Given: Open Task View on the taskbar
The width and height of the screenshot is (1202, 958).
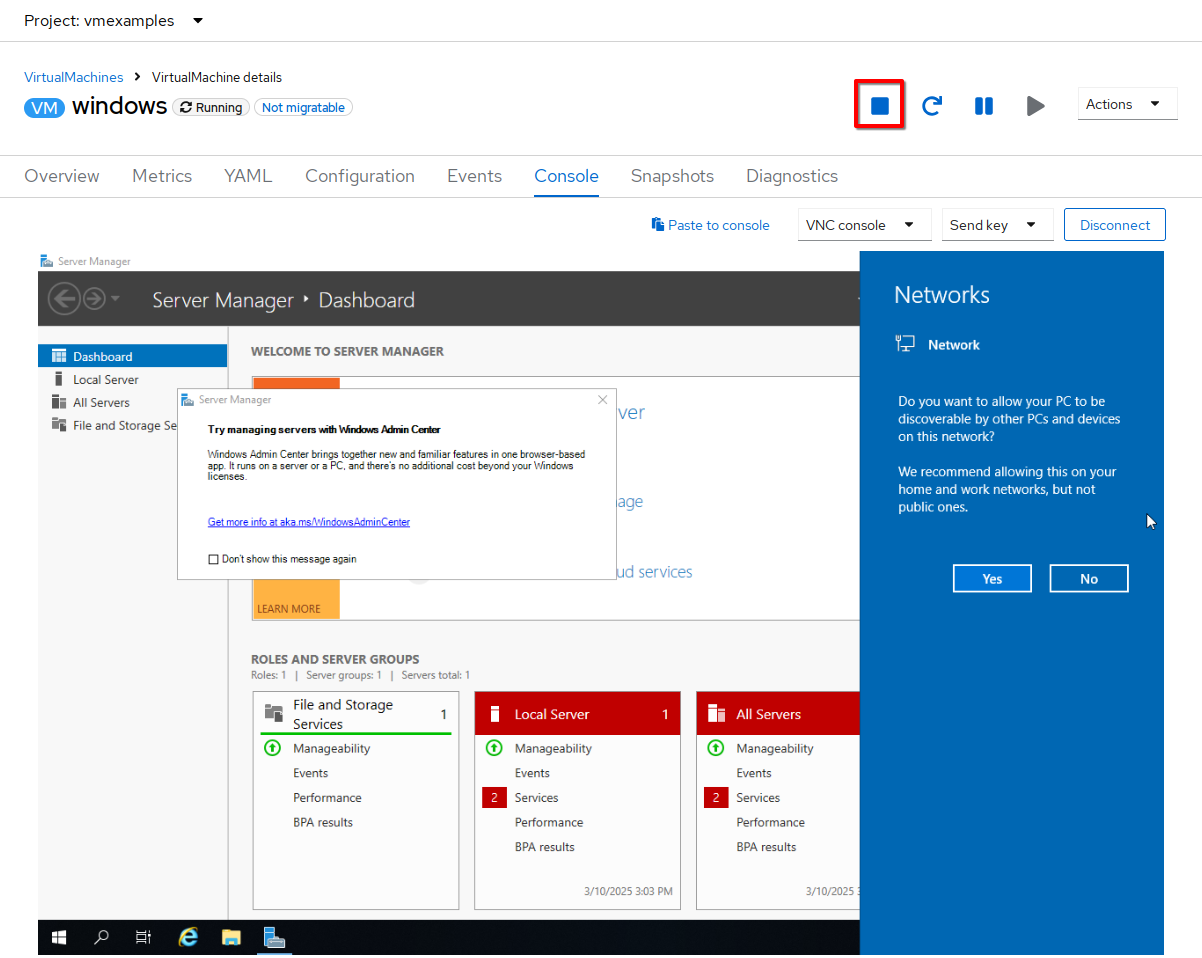Looking at the screenshot, I should pyautogui.click(x=144, y=937).
